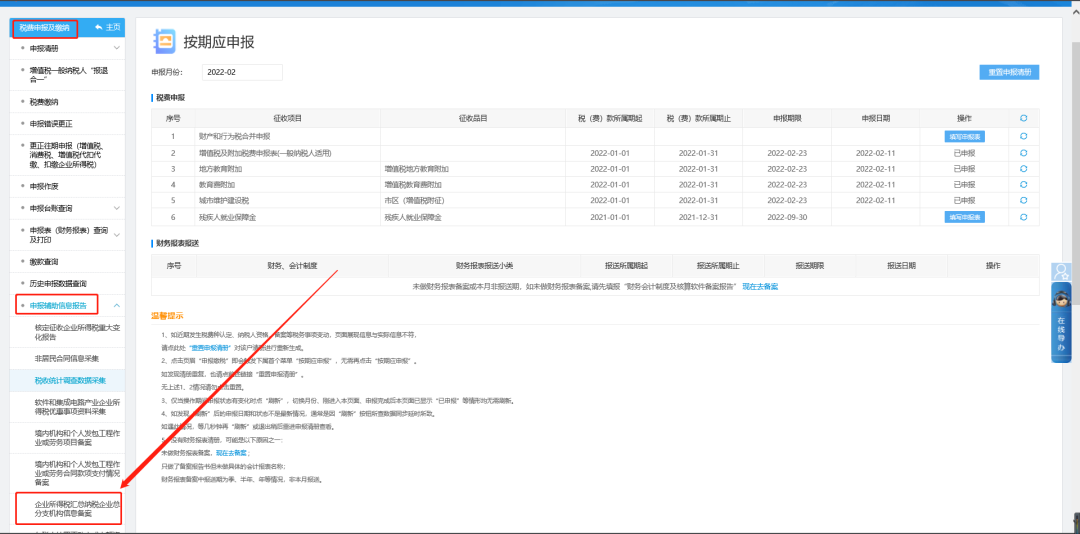Click refresh icon in table header row
Screen dimensions: 1080x534
coord(1023,118)
